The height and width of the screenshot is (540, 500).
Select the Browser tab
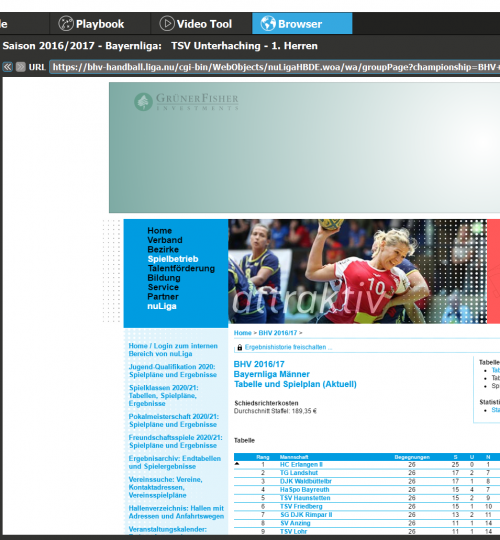pyautogui.click(x=302, y=24)
